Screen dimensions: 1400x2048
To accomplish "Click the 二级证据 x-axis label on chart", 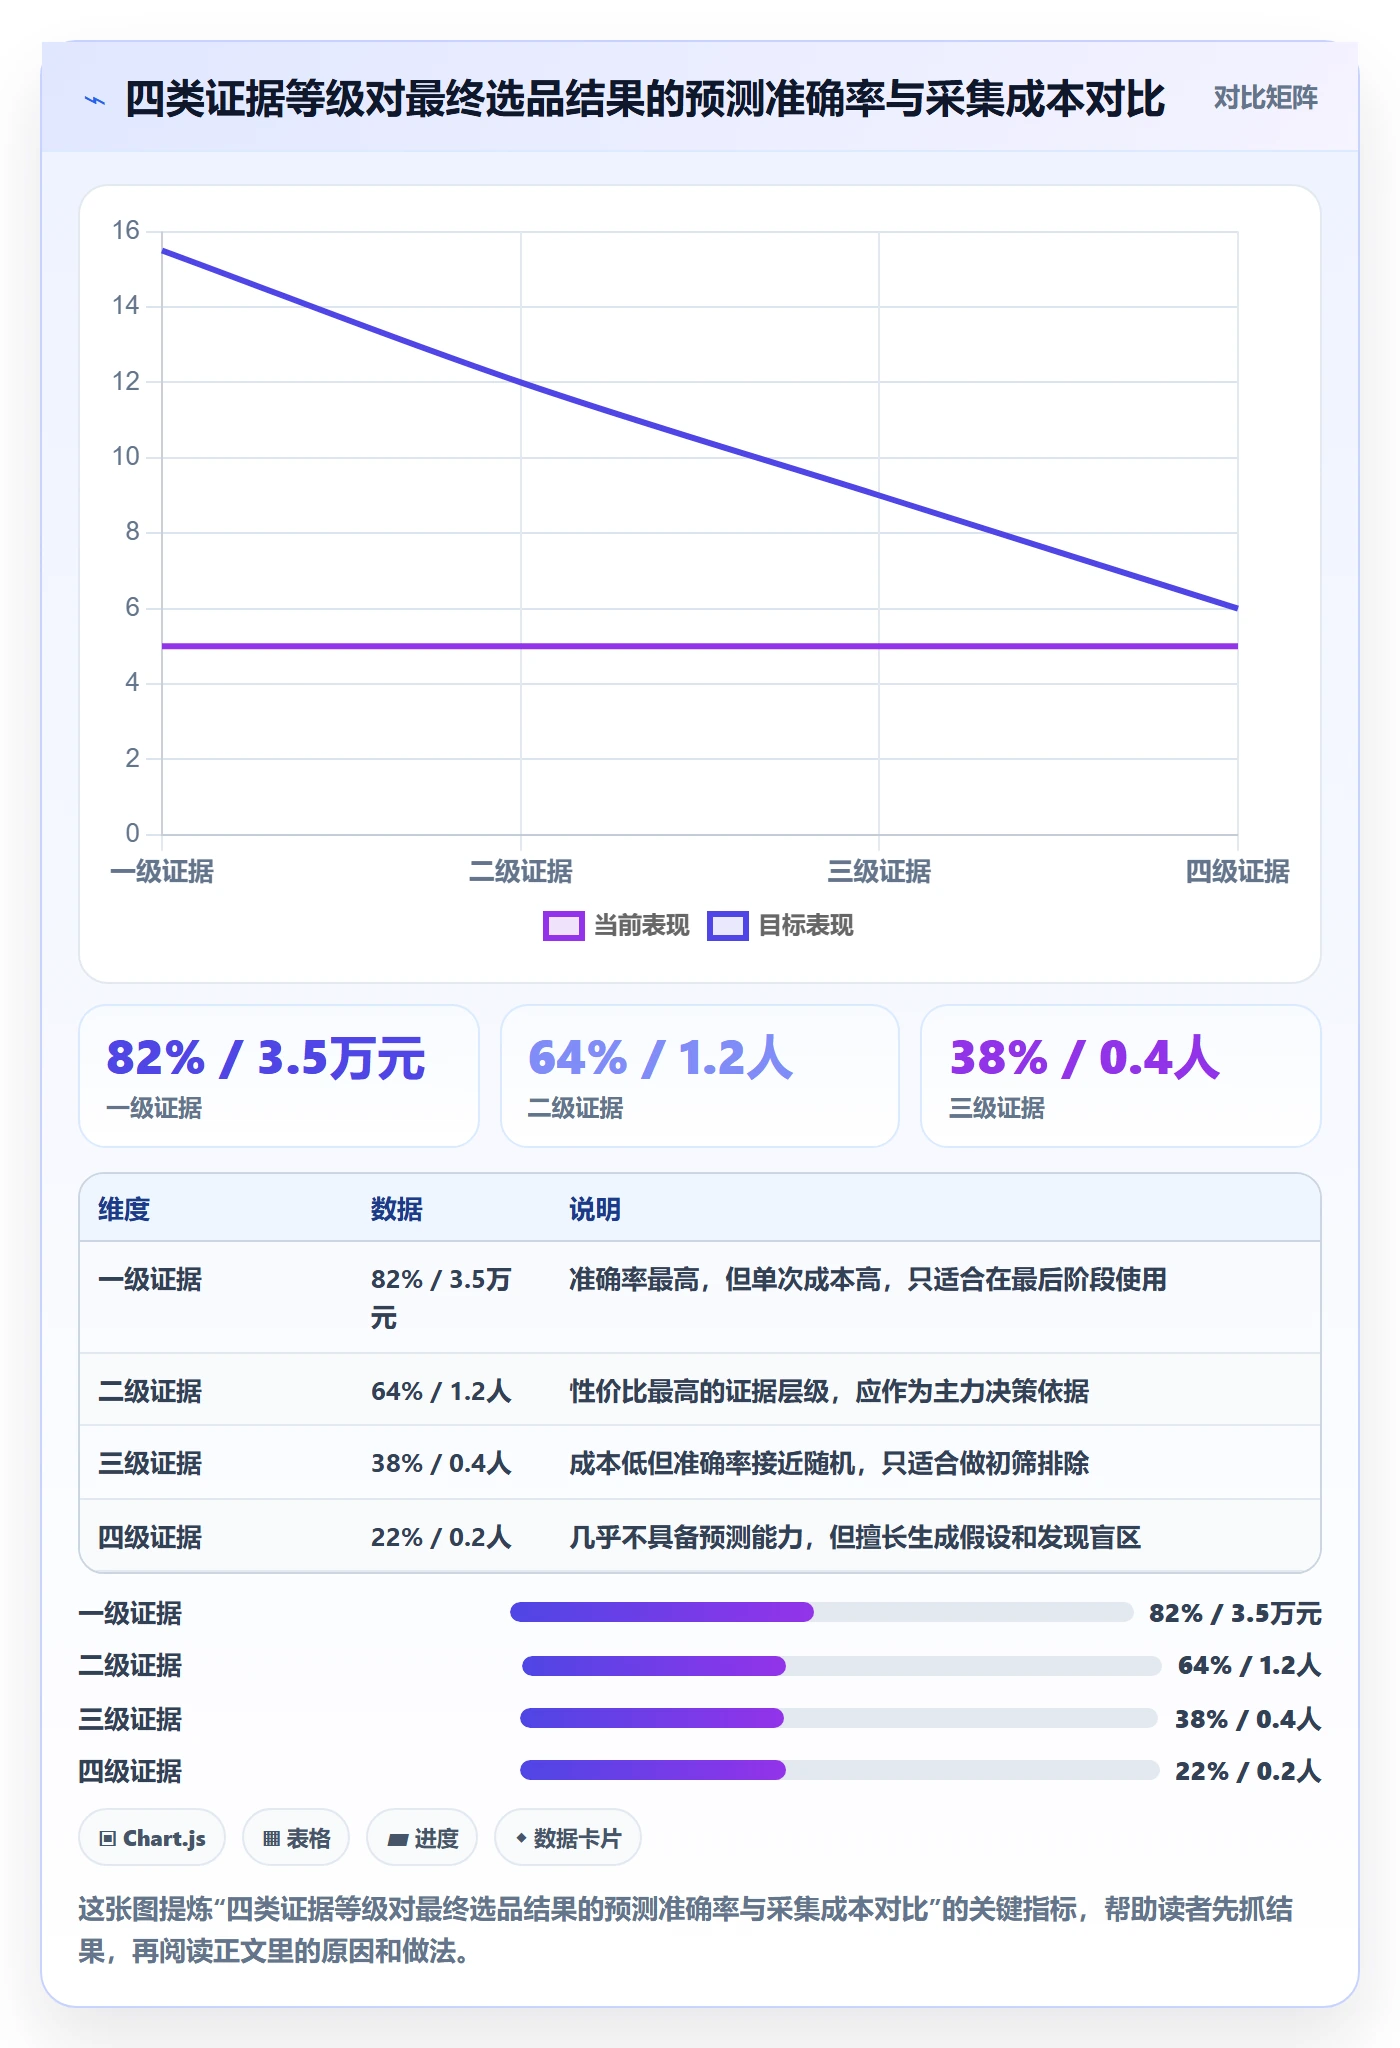I will [x=520, y=871].
